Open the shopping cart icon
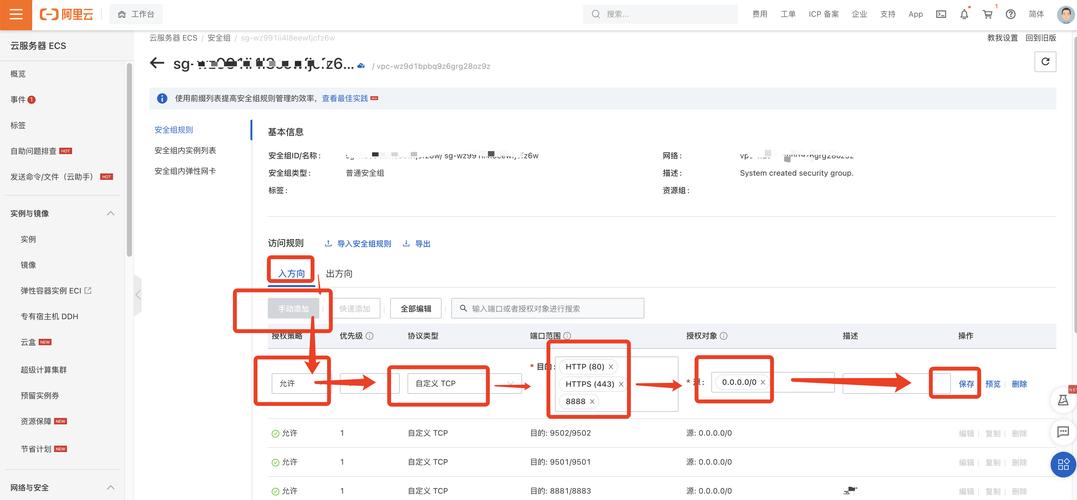 [x=988, y=14]
